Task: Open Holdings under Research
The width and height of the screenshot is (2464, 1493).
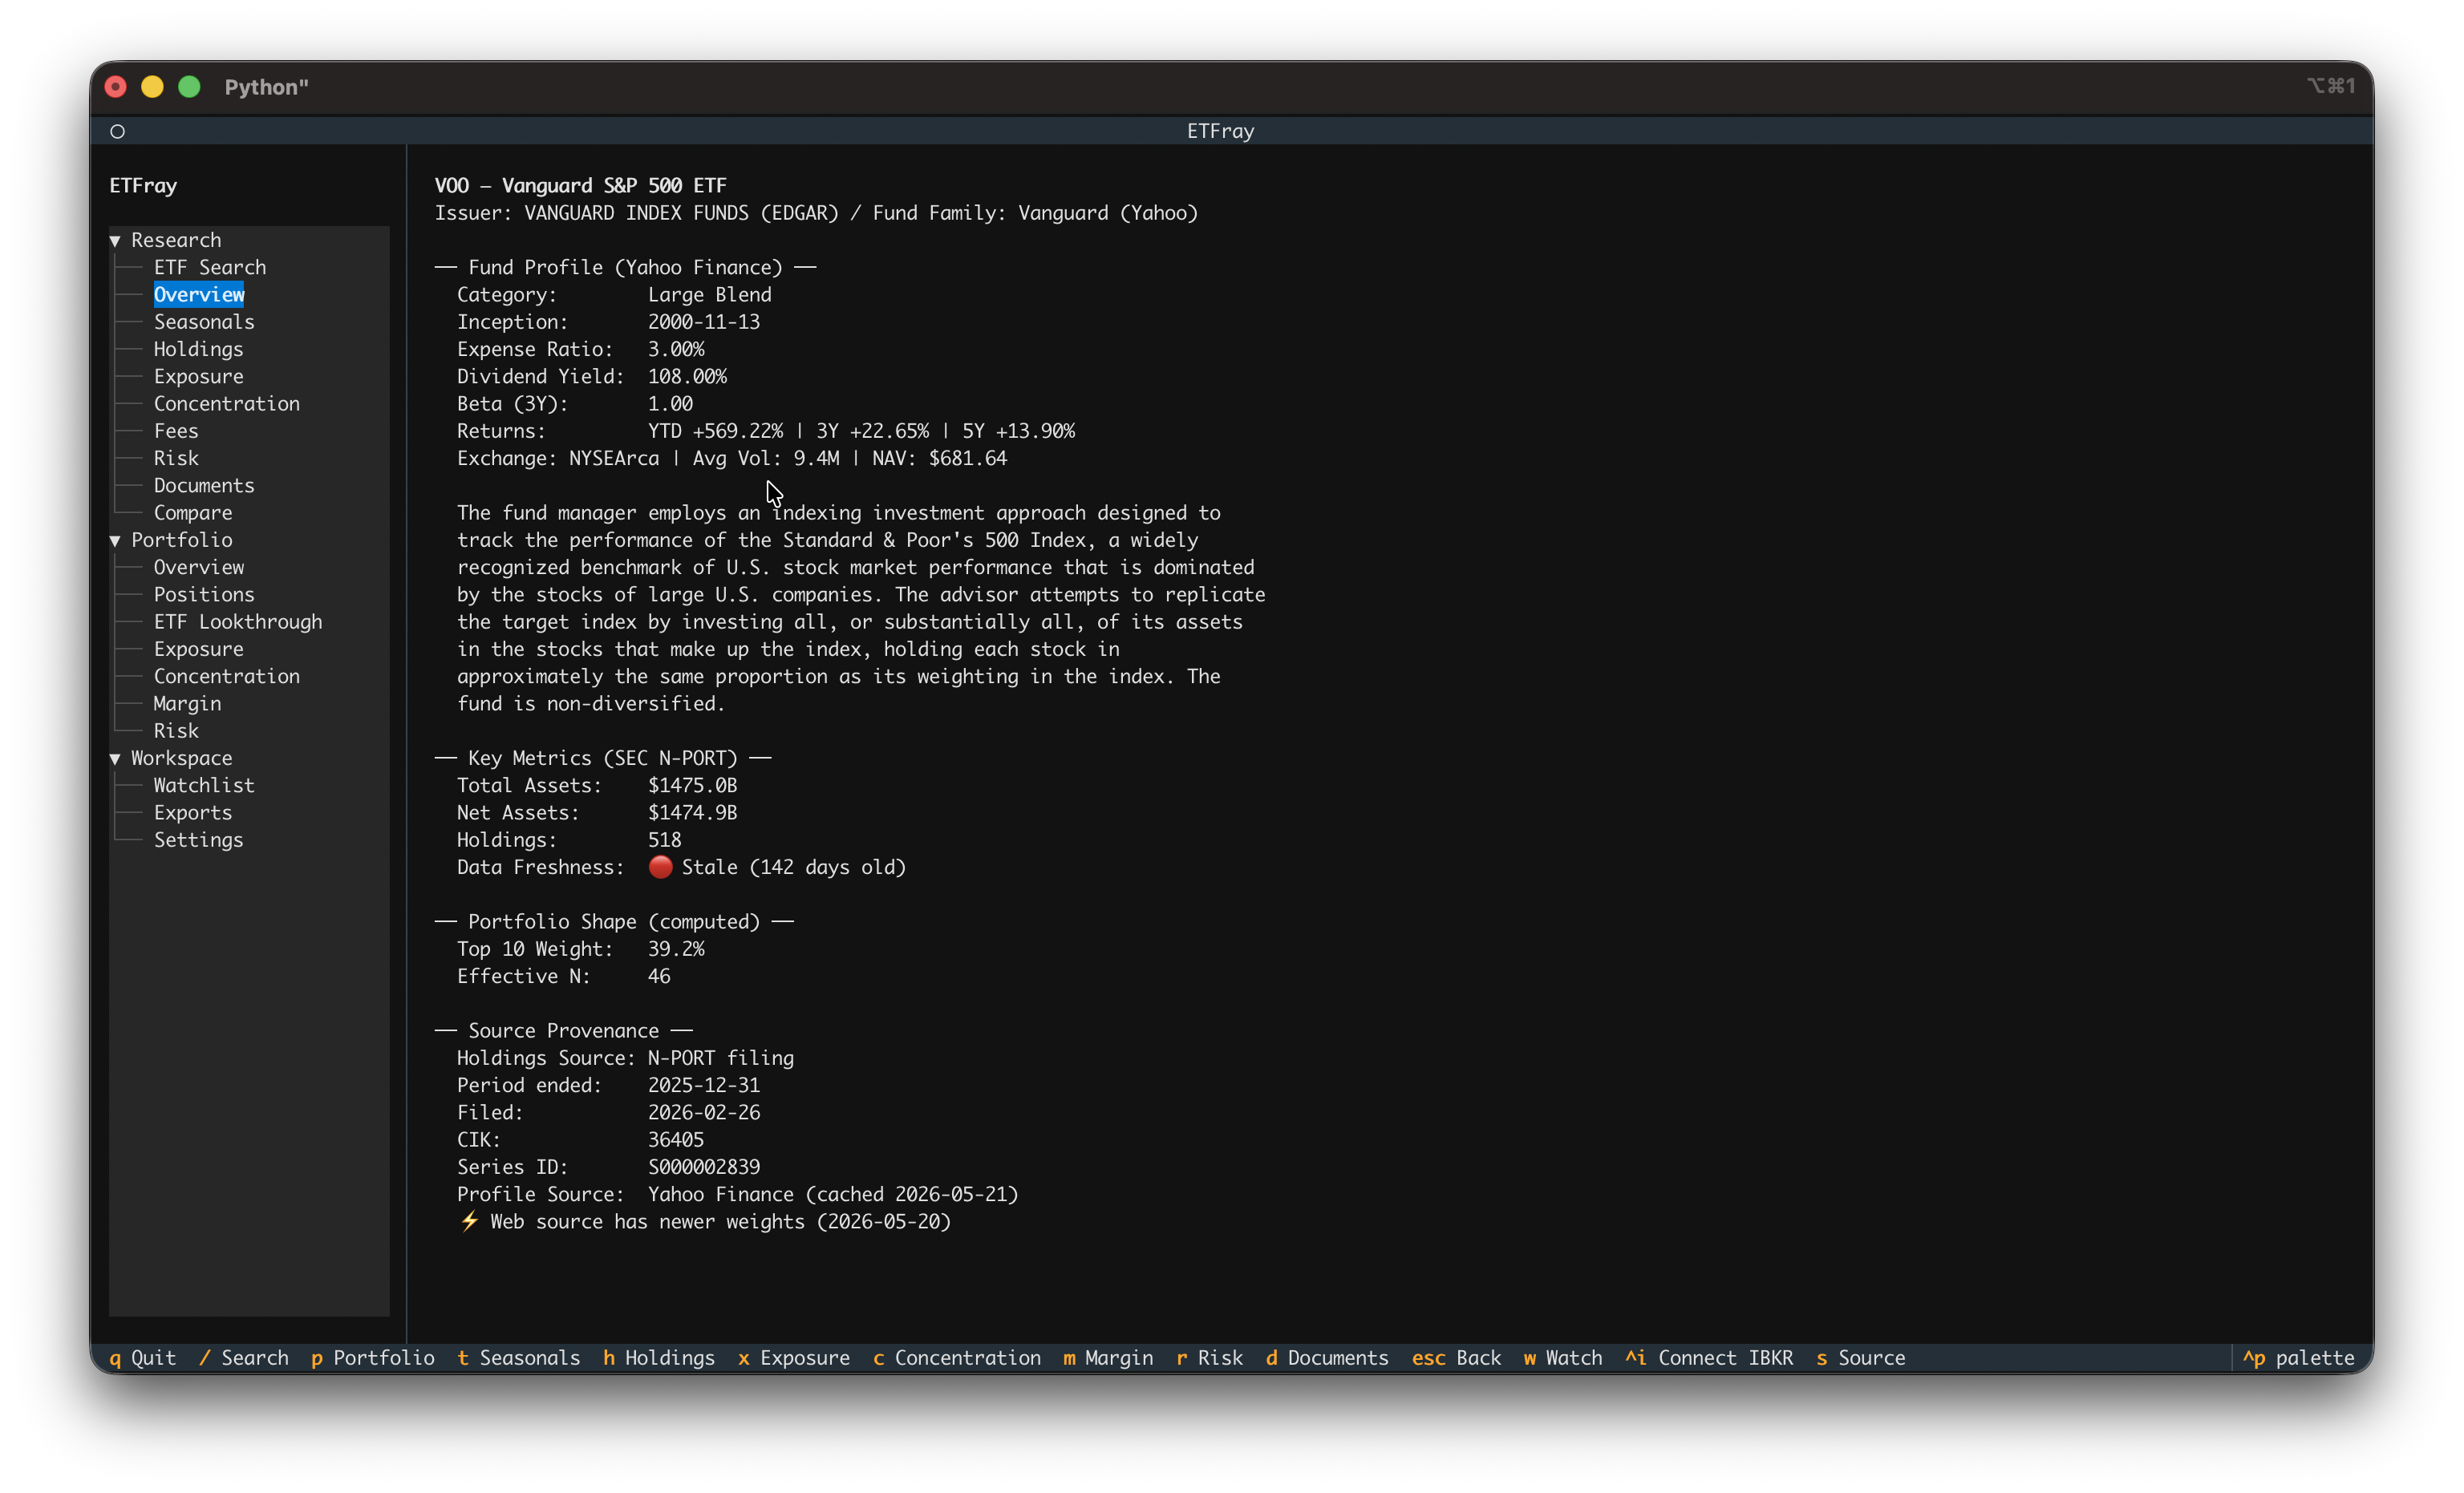Action: pos(198,349)
